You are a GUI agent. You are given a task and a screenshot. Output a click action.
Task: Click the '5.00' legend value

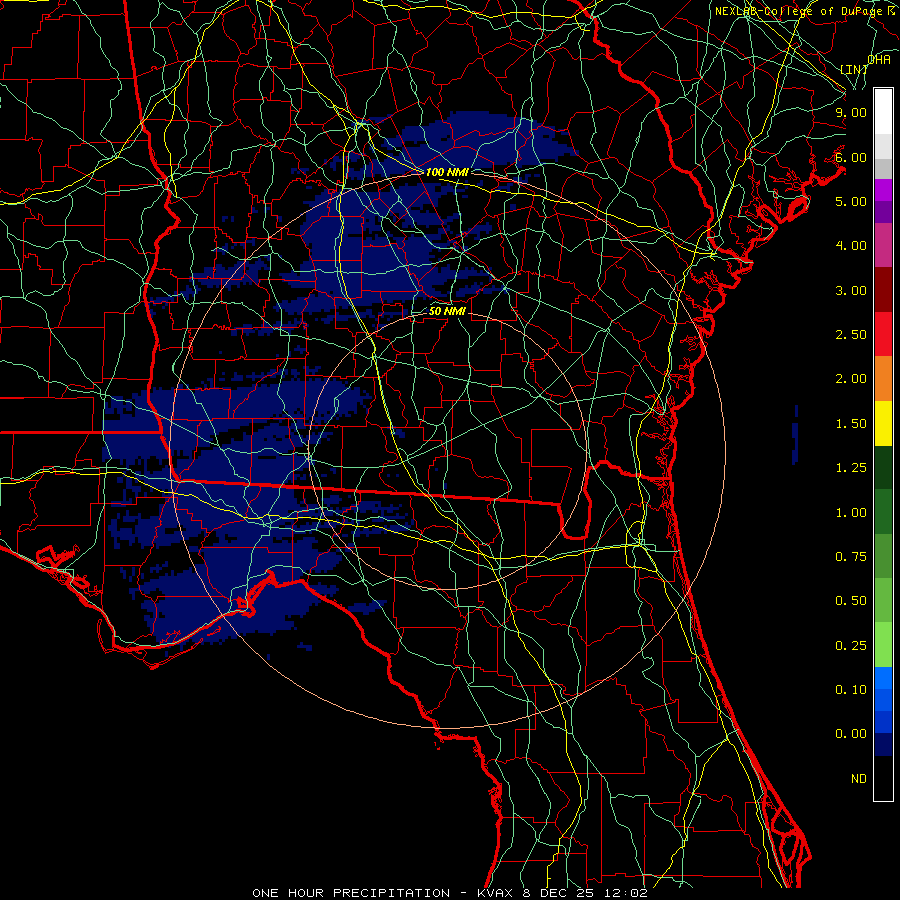[851, 201]
